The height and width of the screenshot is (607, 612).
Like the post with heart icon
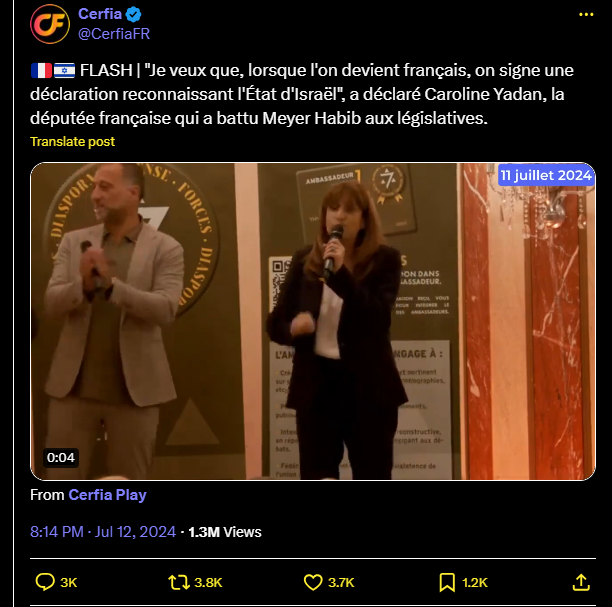point(313,582)
